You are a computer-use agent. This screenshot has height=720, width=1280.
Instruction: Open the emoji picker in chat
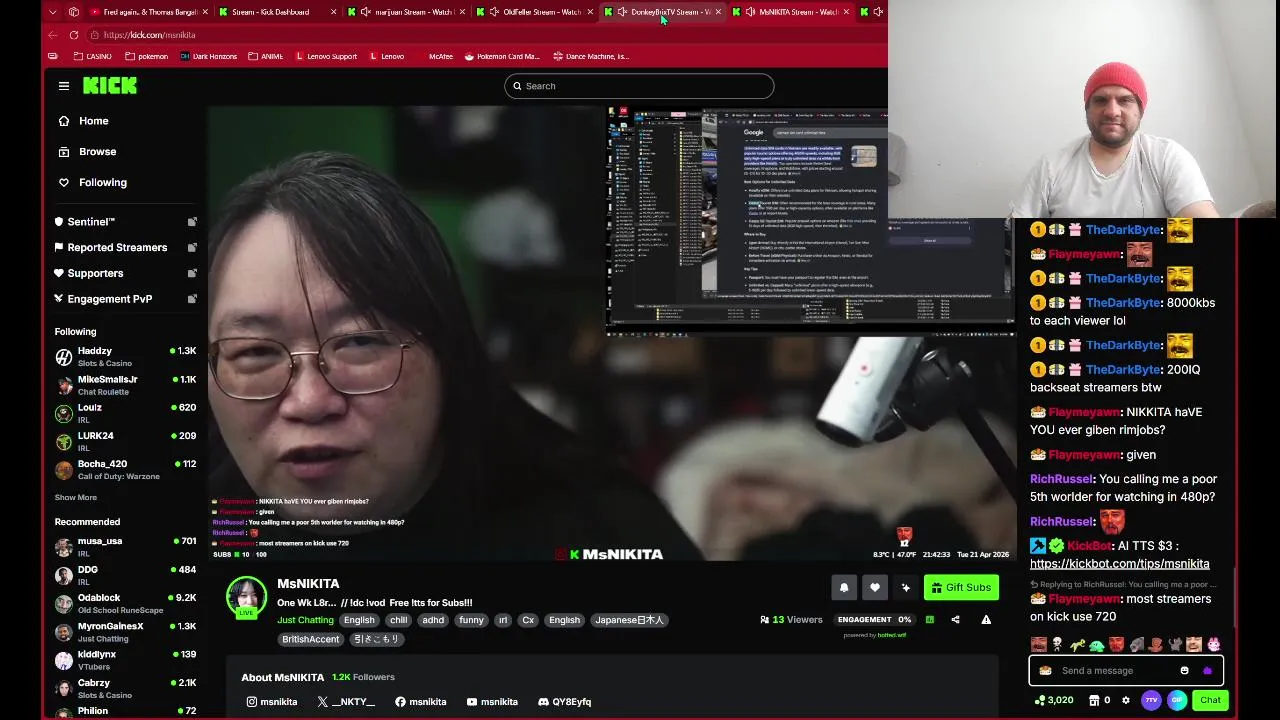1185,671
